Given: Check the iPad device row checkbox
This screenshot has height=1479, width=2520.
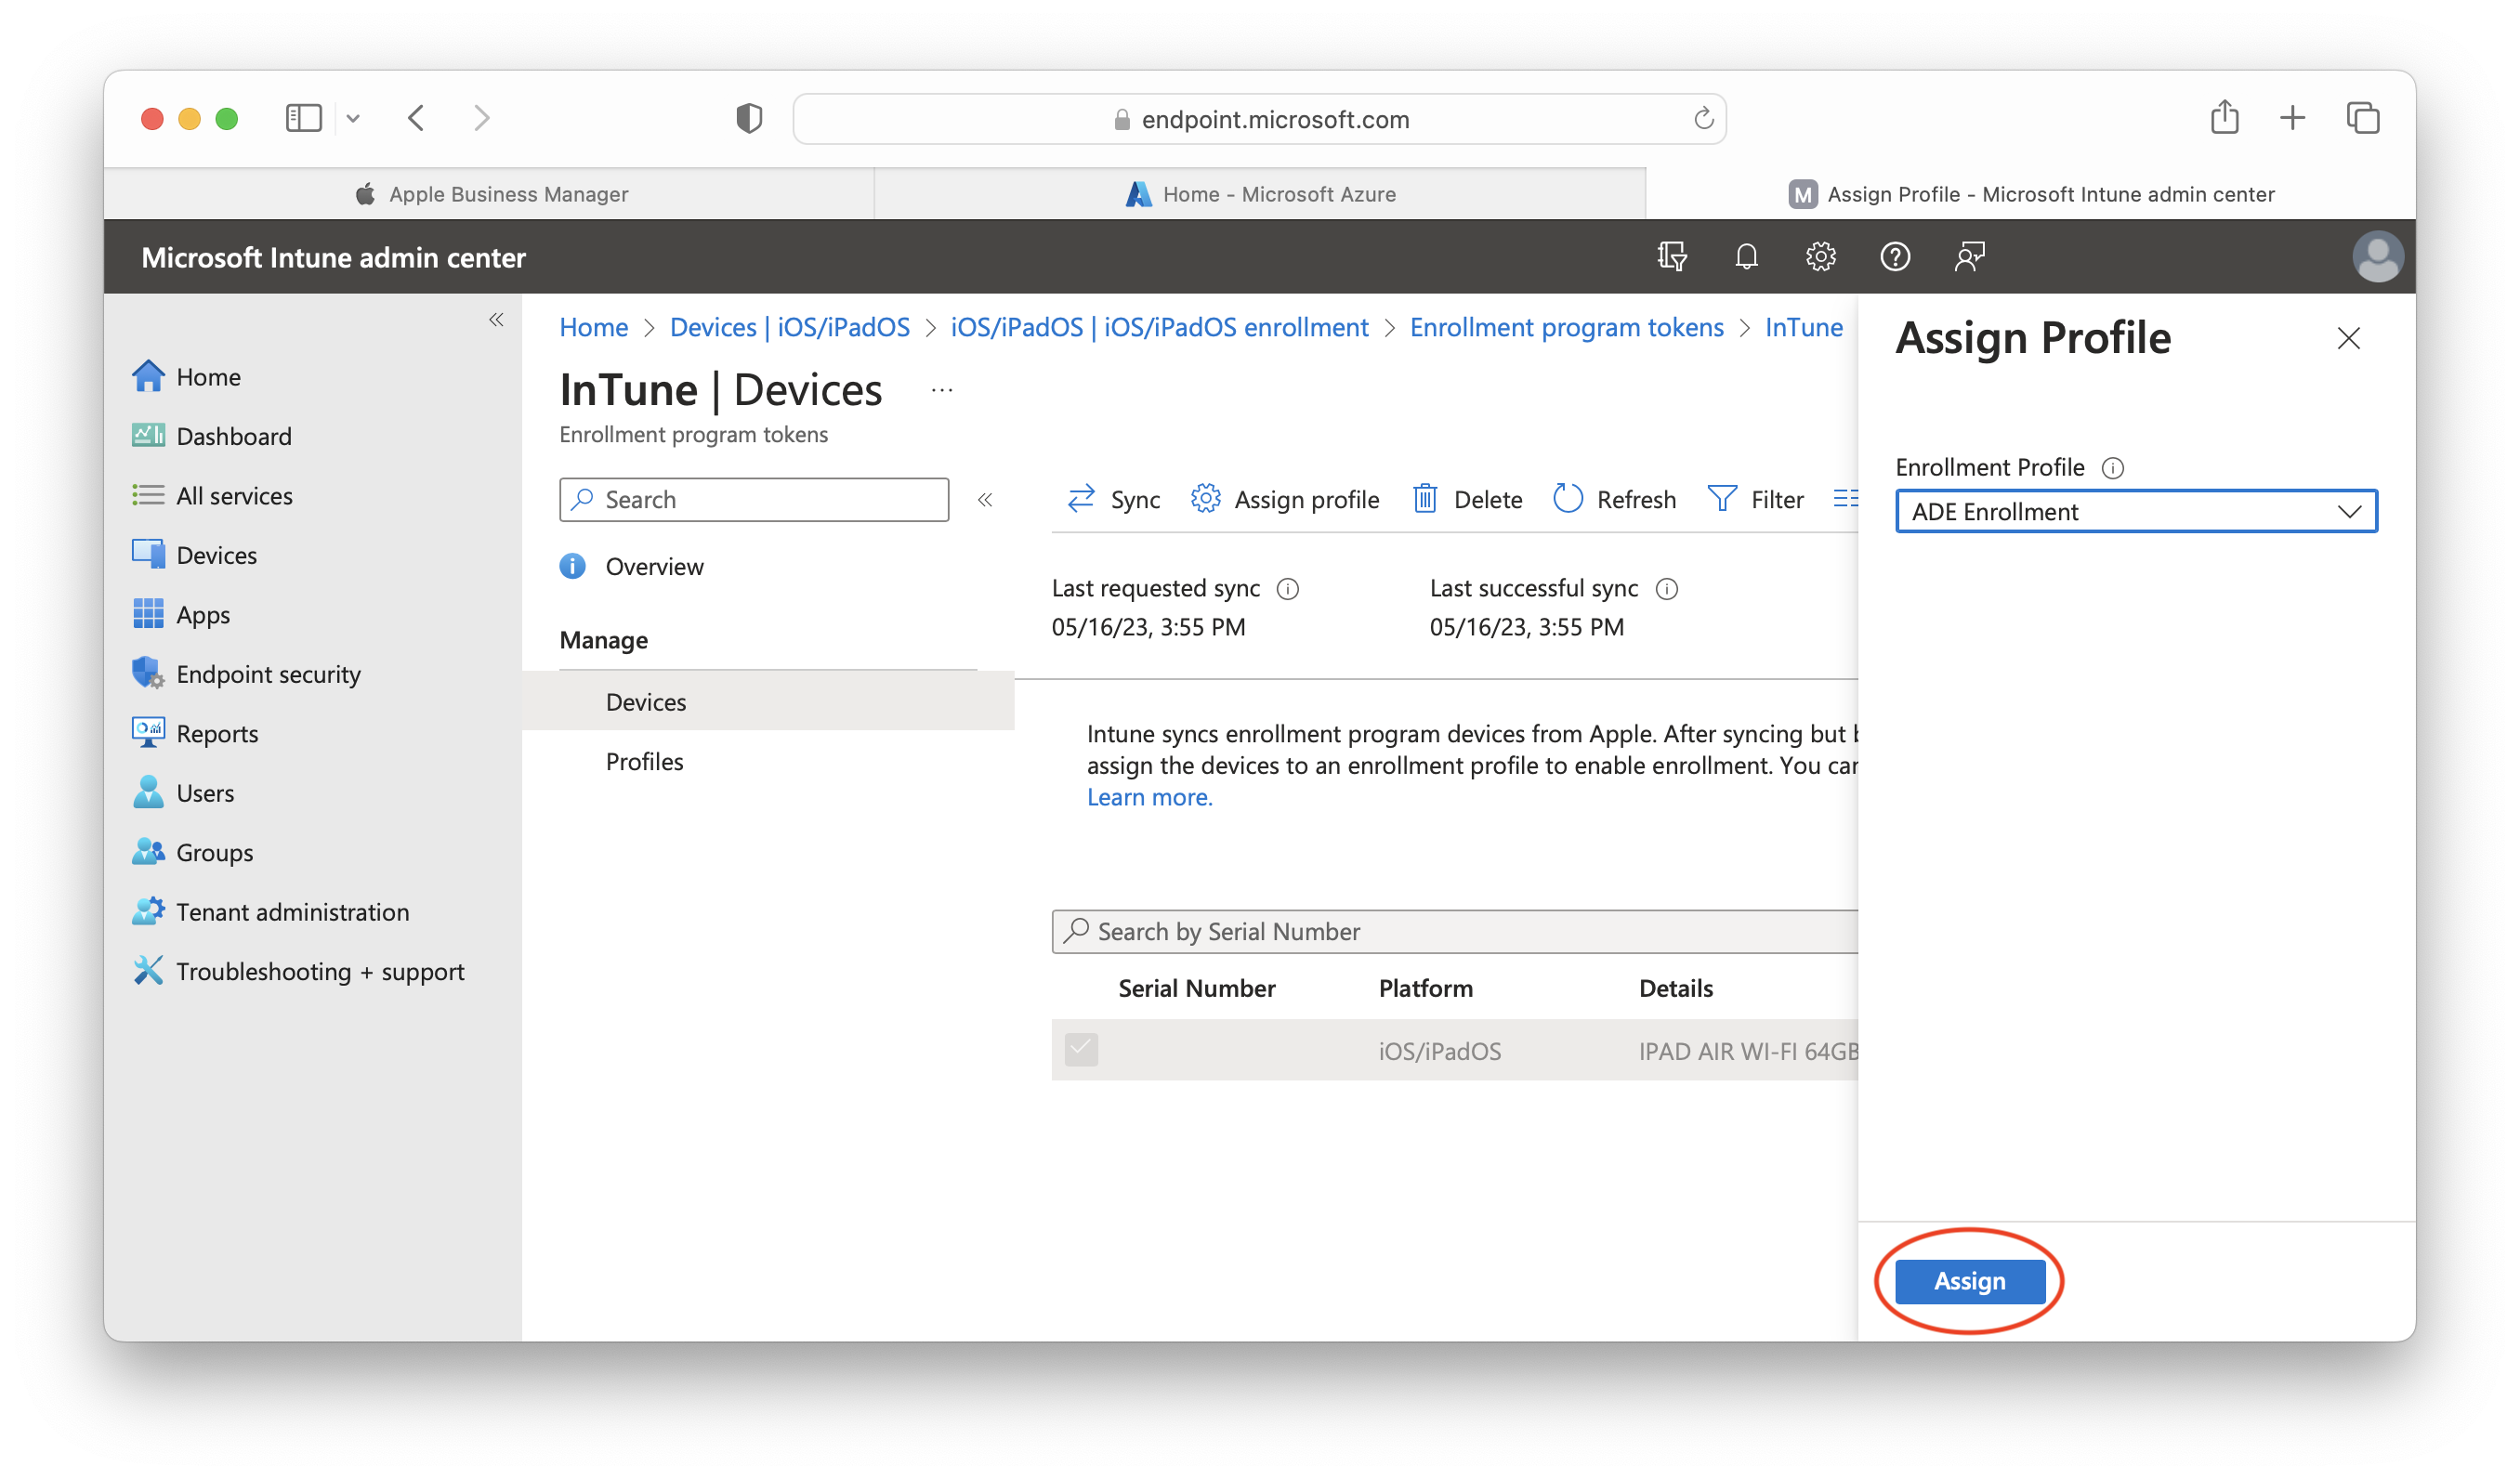Looking at the screenshot, I should (1081, 1050).
